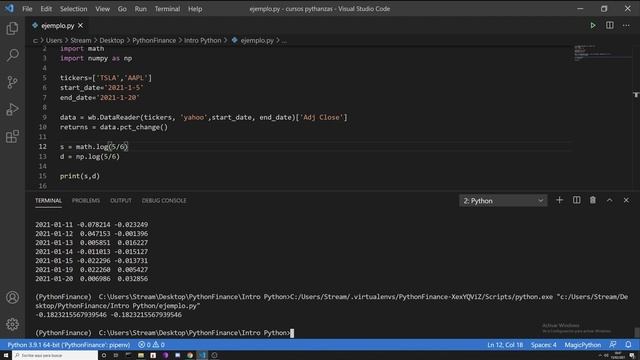Open the File menu
Image resolution: width=640 pixels, height=360 pixels.
(27, 9)
